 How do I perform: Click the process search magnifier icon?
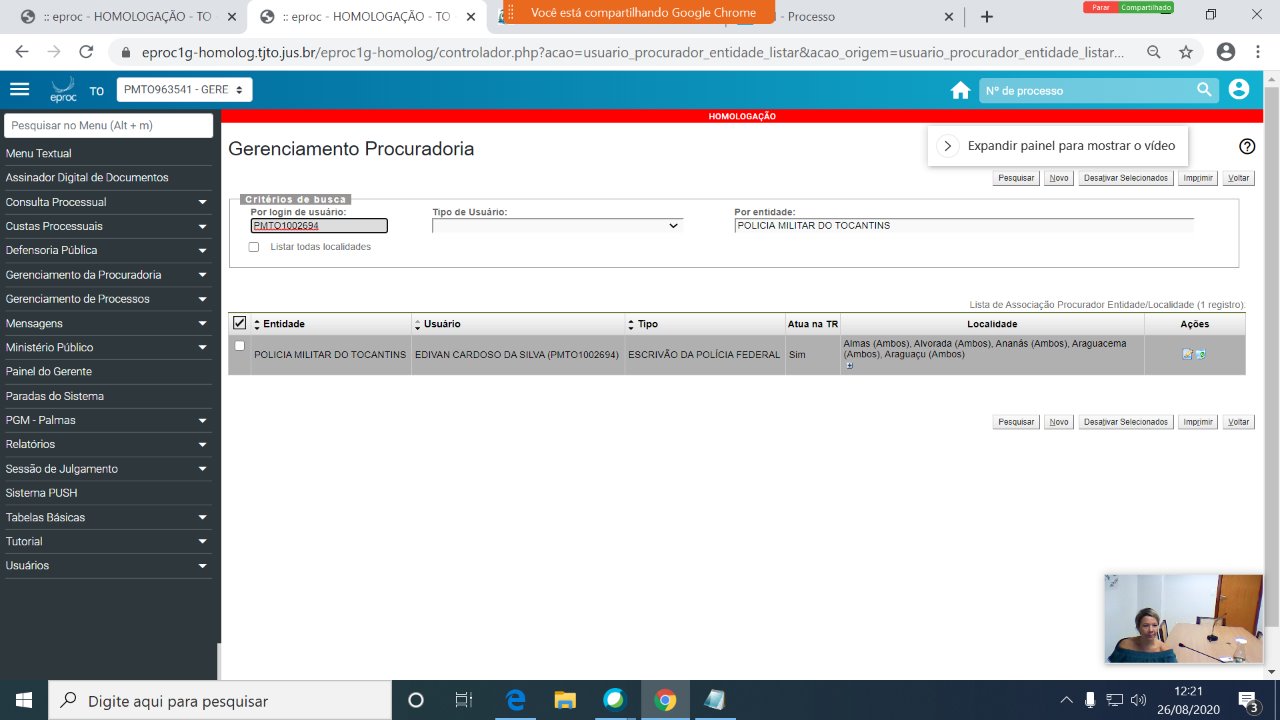(1204, 89)
